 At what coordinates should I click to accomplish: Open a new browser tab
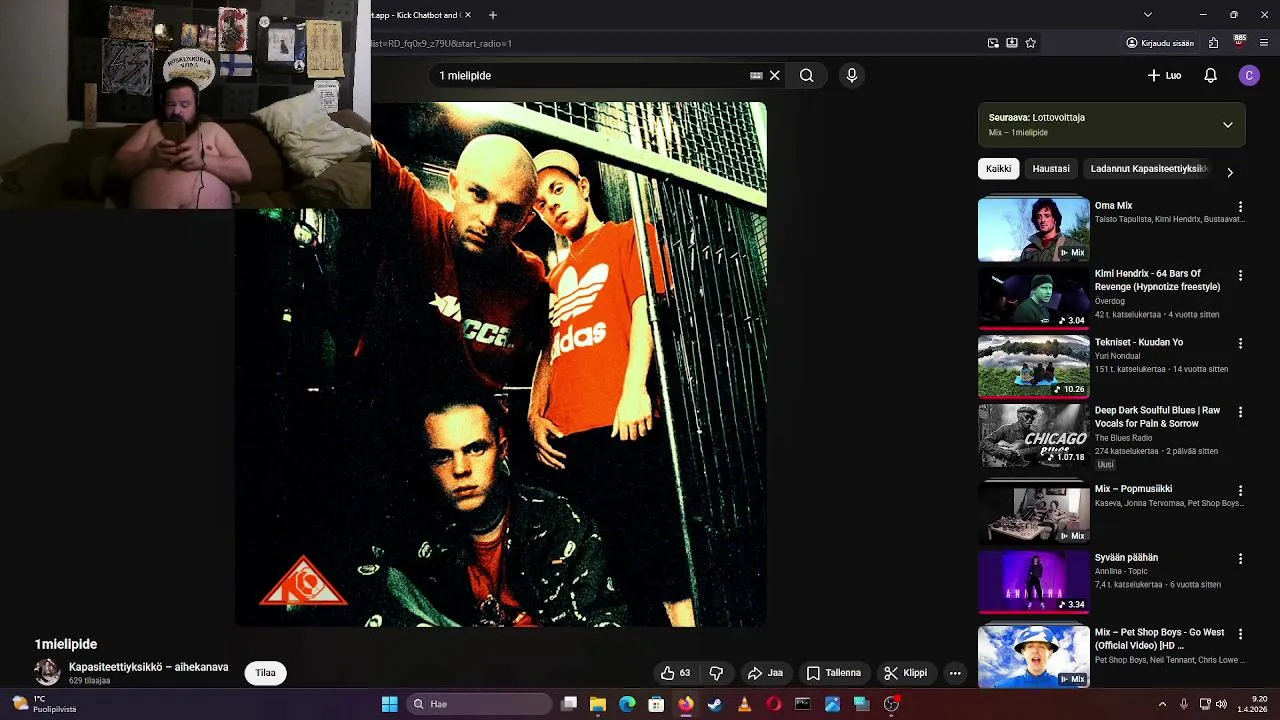pyautogui.click(x=493, y=15)
